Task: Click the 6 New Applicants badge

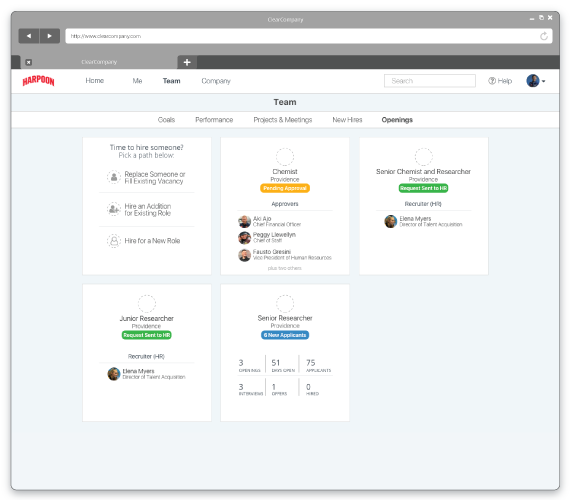Action: pyautogui.click(x=285, y=335)
